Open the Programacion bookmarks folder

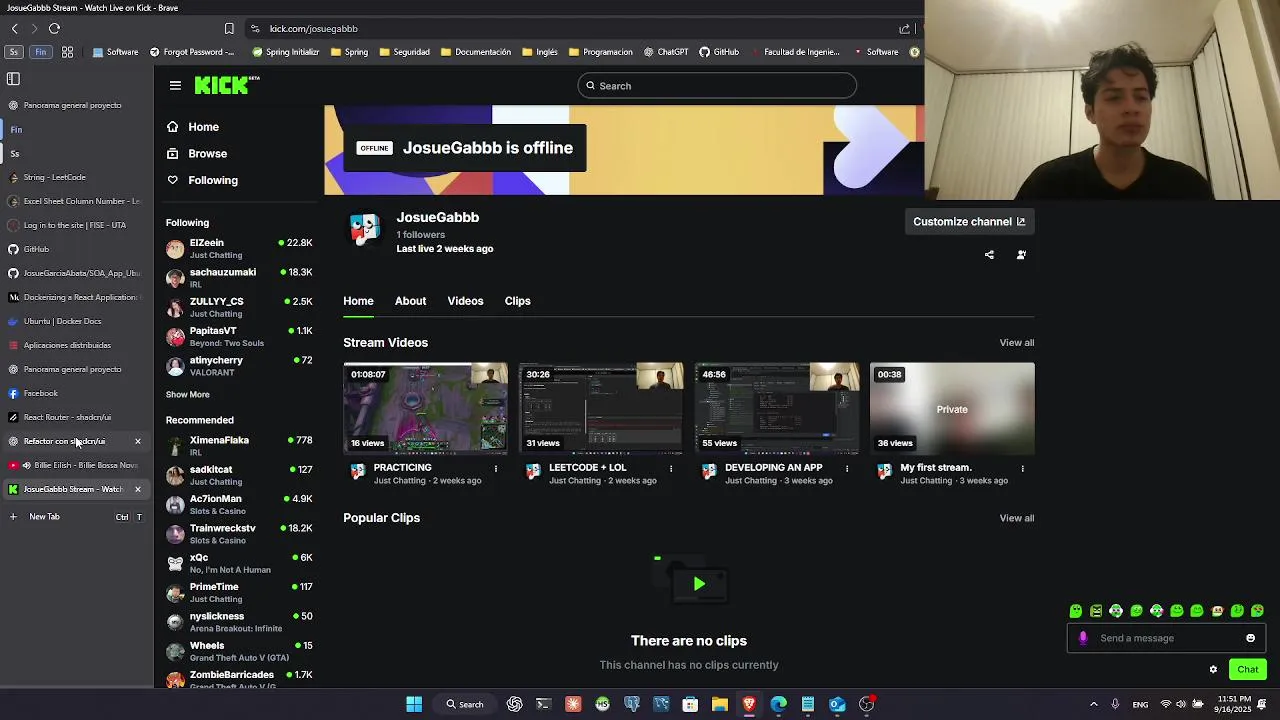pyautogui.click(x=600, y=52)
